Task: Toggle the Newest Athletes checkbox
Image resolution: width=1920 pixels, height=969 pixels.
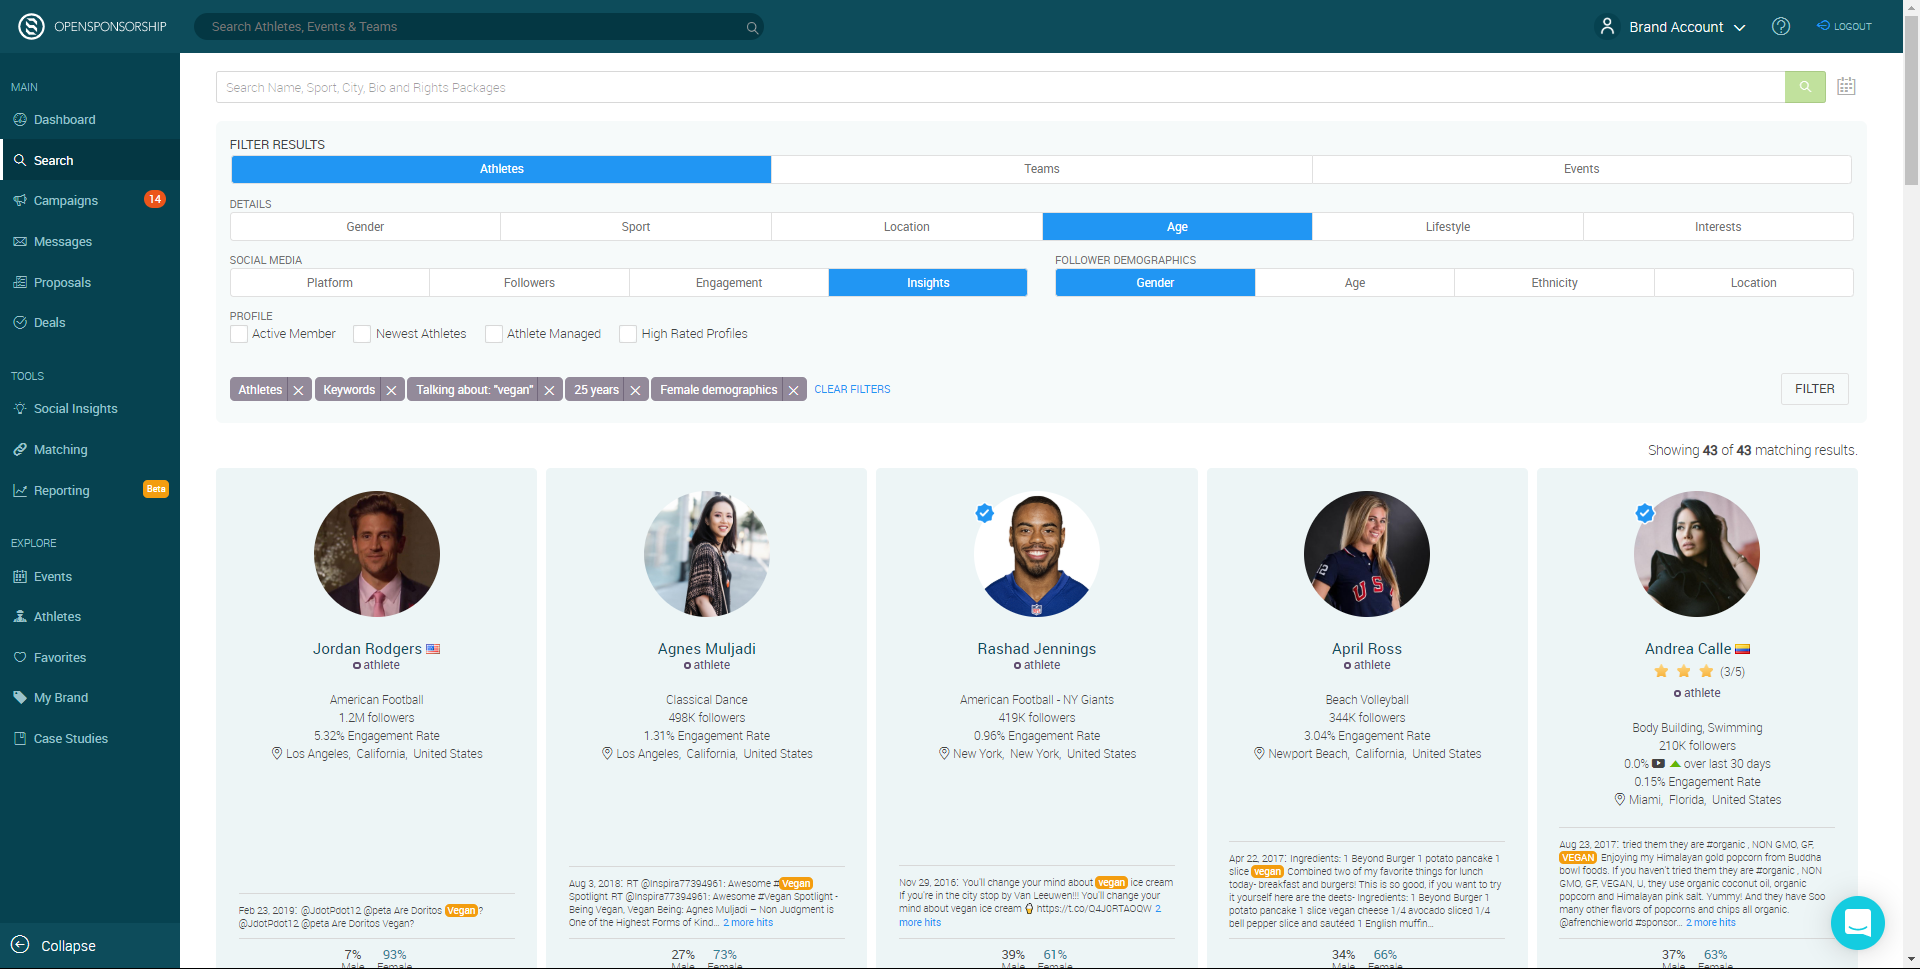Action: coord(362,334)
